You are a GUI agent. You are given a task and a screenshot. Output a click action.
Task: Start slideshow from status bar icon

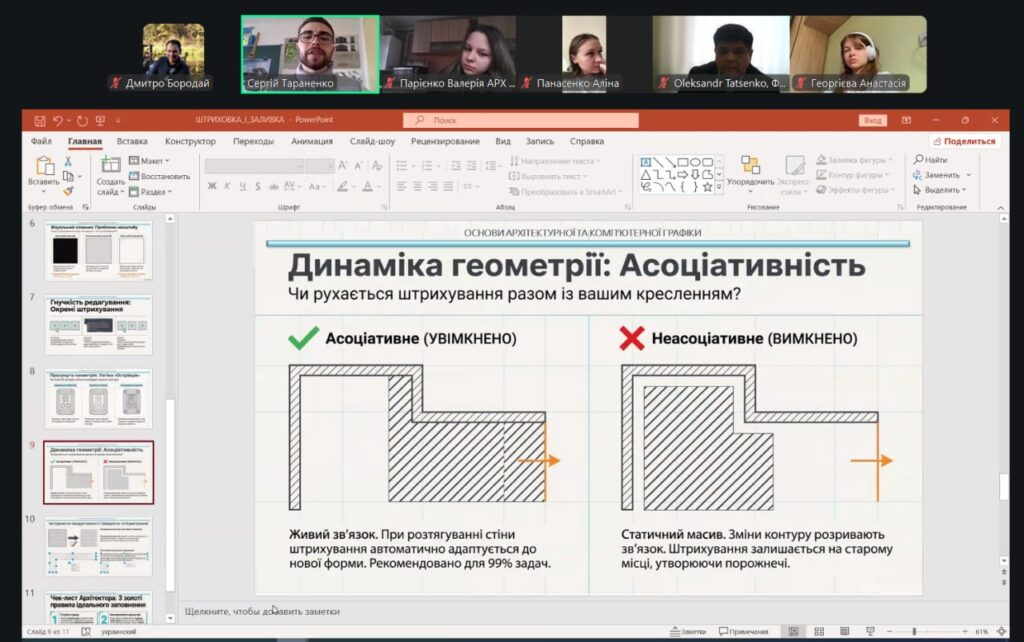872,632
